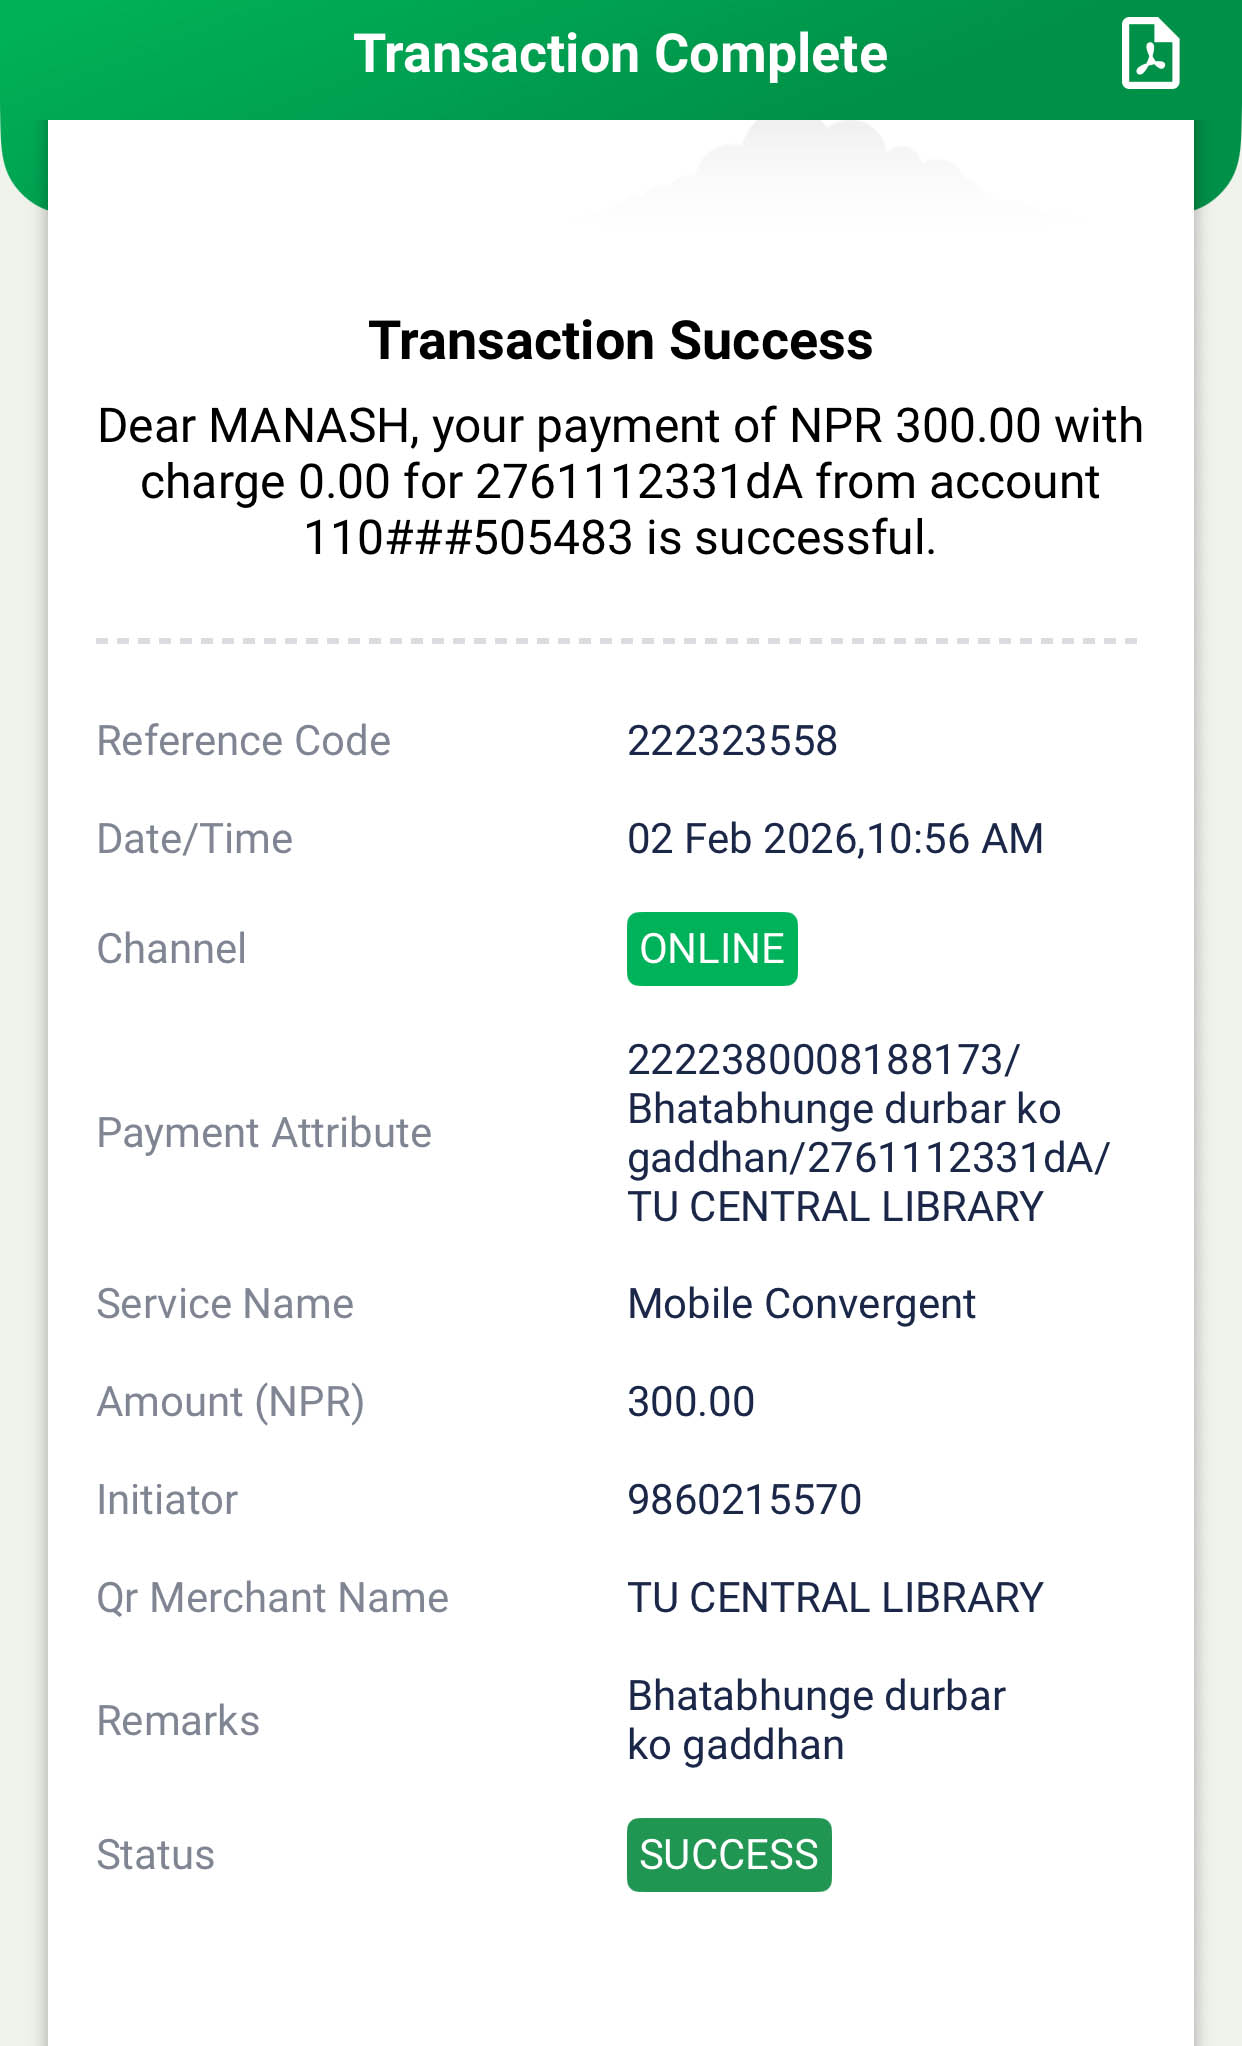Select the reference code value 222323558

click(732, 741)
